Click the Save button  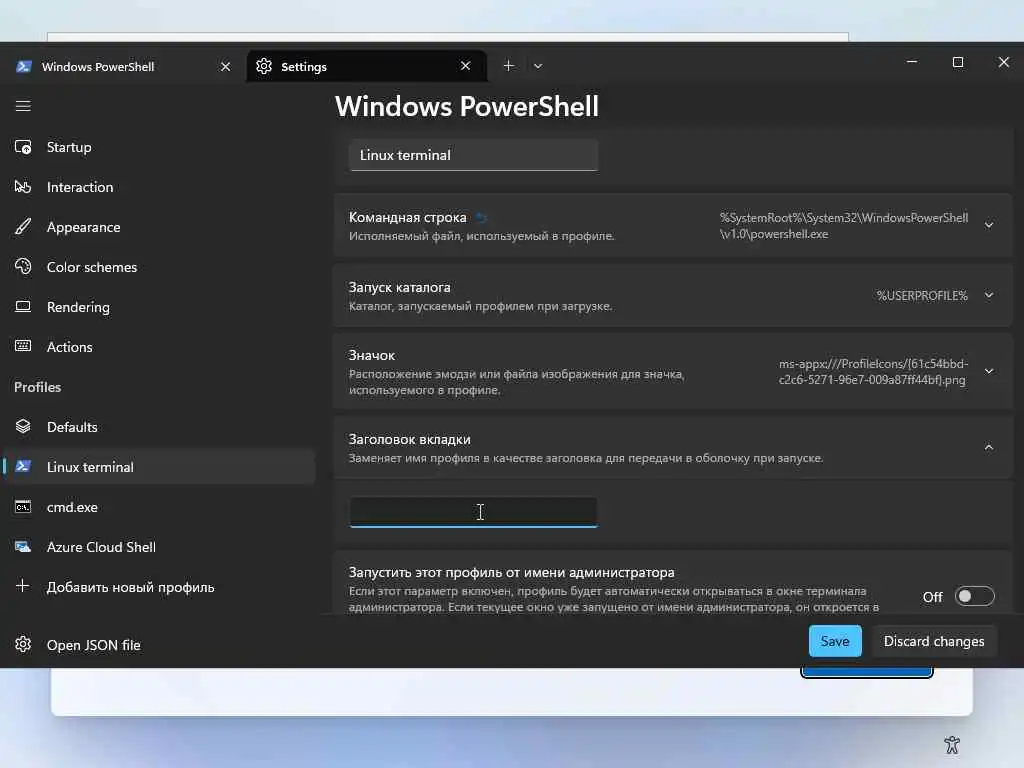(x=835, y=641)
